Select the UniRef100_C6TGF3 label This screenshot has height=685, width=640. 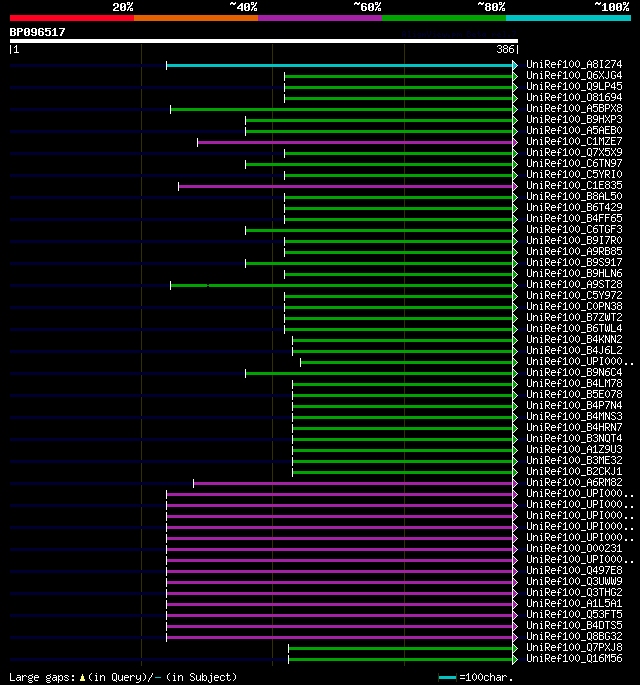tap(574, 229)
